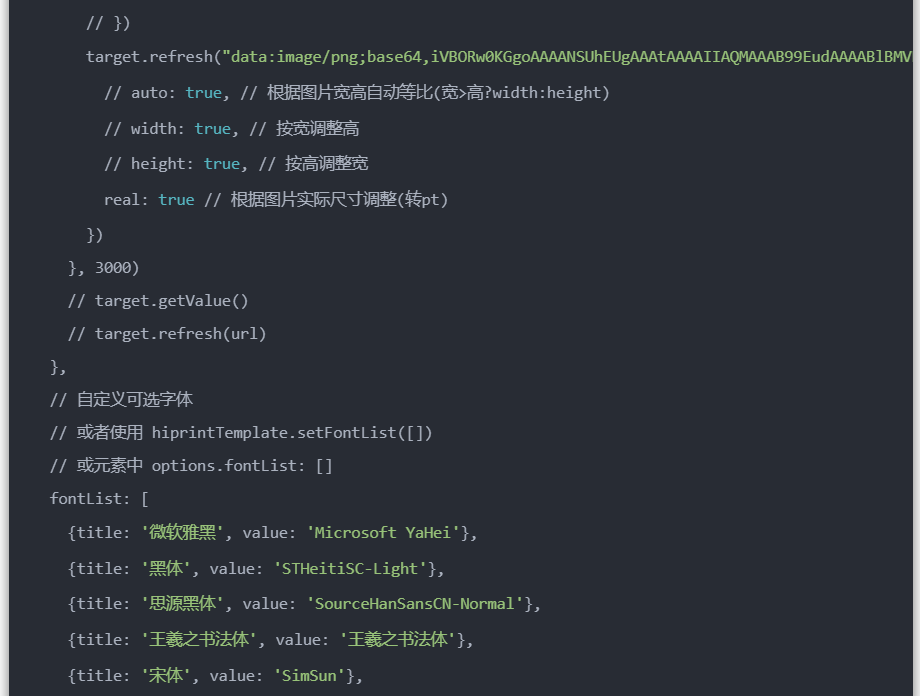
Task: Click the "options.fontList: []" comment text
Action: [x=242, y=466]
